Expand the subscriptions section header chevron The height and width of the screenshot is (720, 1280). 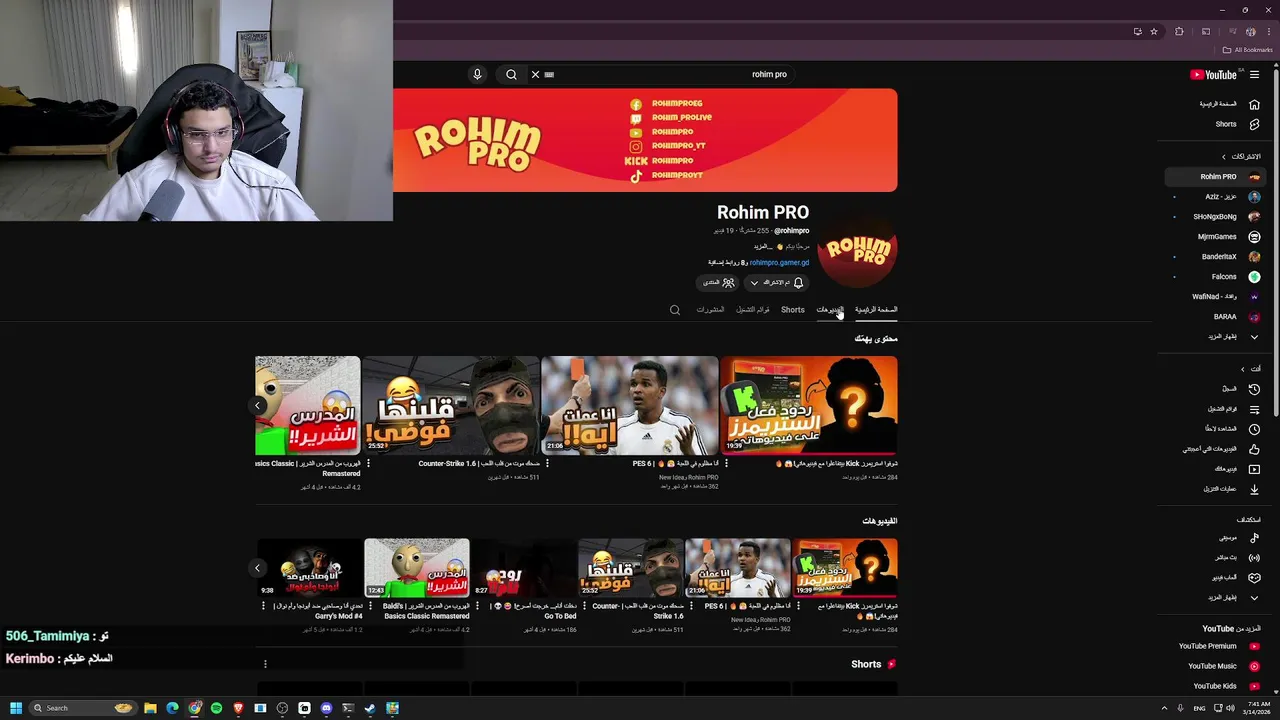(x=1223, y=156)
